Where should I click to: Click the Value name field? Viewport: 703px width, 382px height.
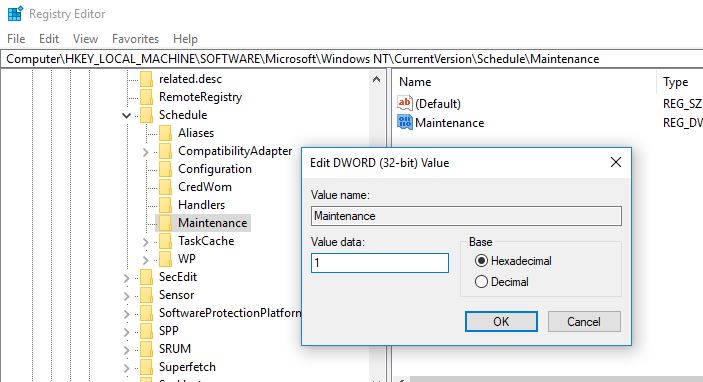(466, 216)
